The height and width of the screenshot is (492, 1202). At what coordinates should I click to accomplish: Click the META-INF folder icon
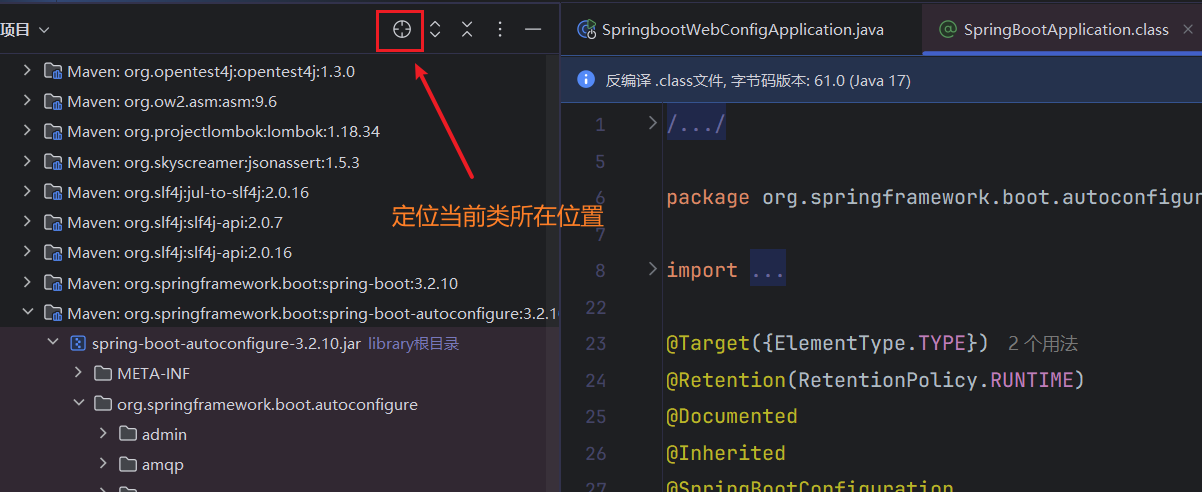[x=102, y=374]
